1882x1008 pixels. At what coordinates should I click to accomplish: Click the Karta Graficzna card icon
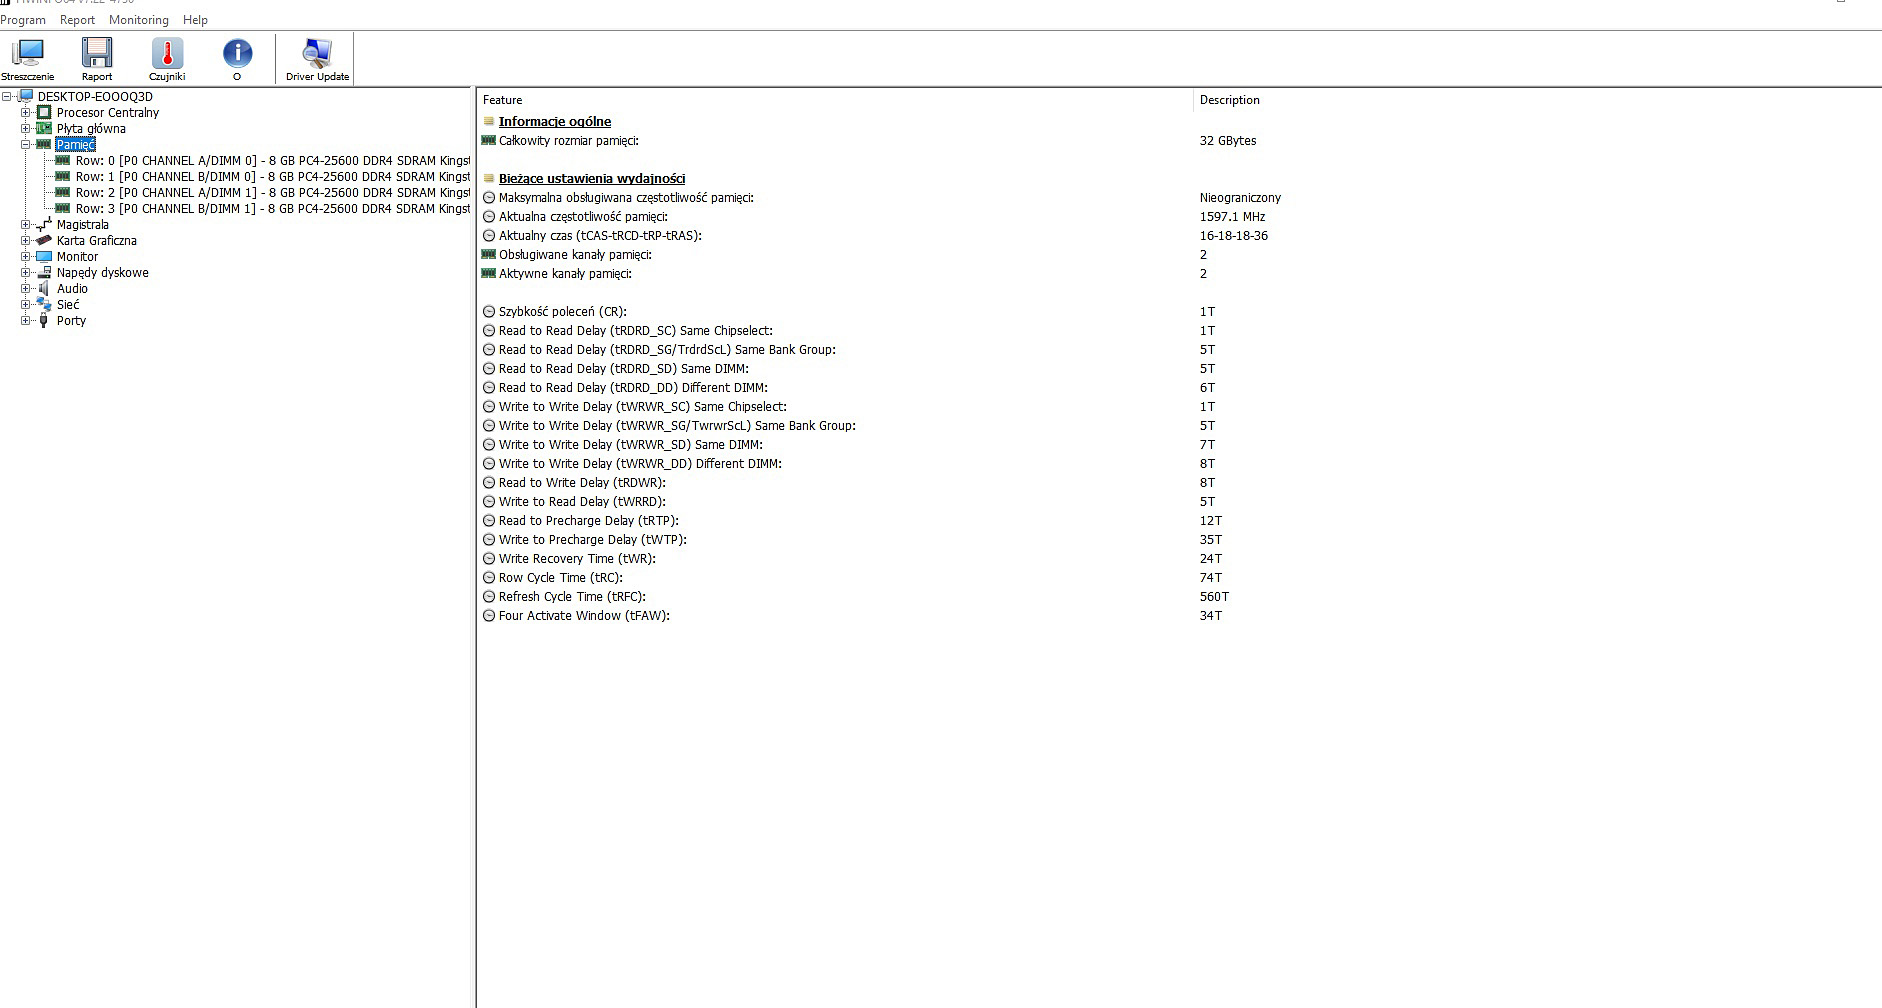pyautogui.click(x=44, y=241)
